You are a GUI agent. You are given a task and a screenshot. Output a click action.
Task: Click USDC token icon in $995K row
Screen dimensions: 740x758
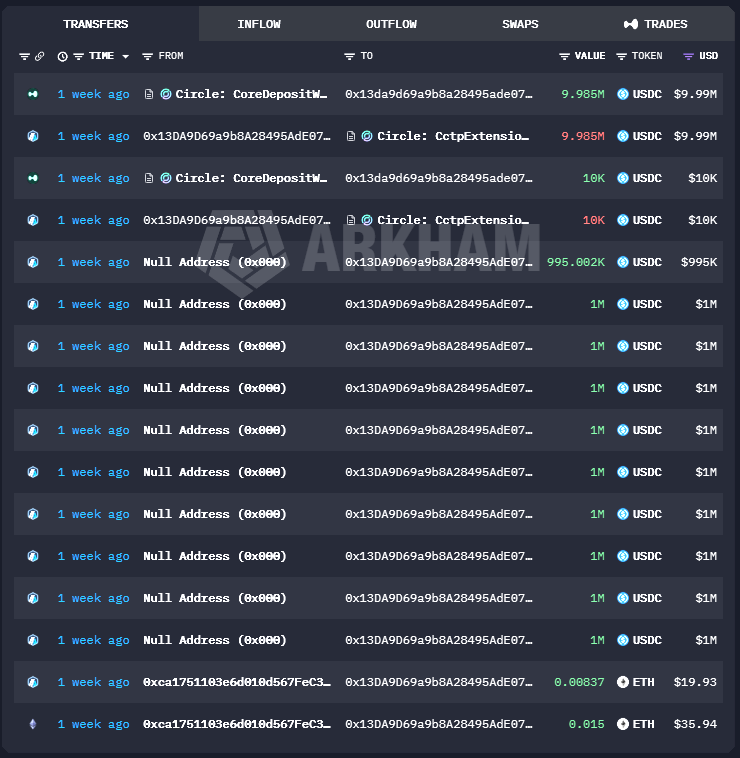click(623, 262)
